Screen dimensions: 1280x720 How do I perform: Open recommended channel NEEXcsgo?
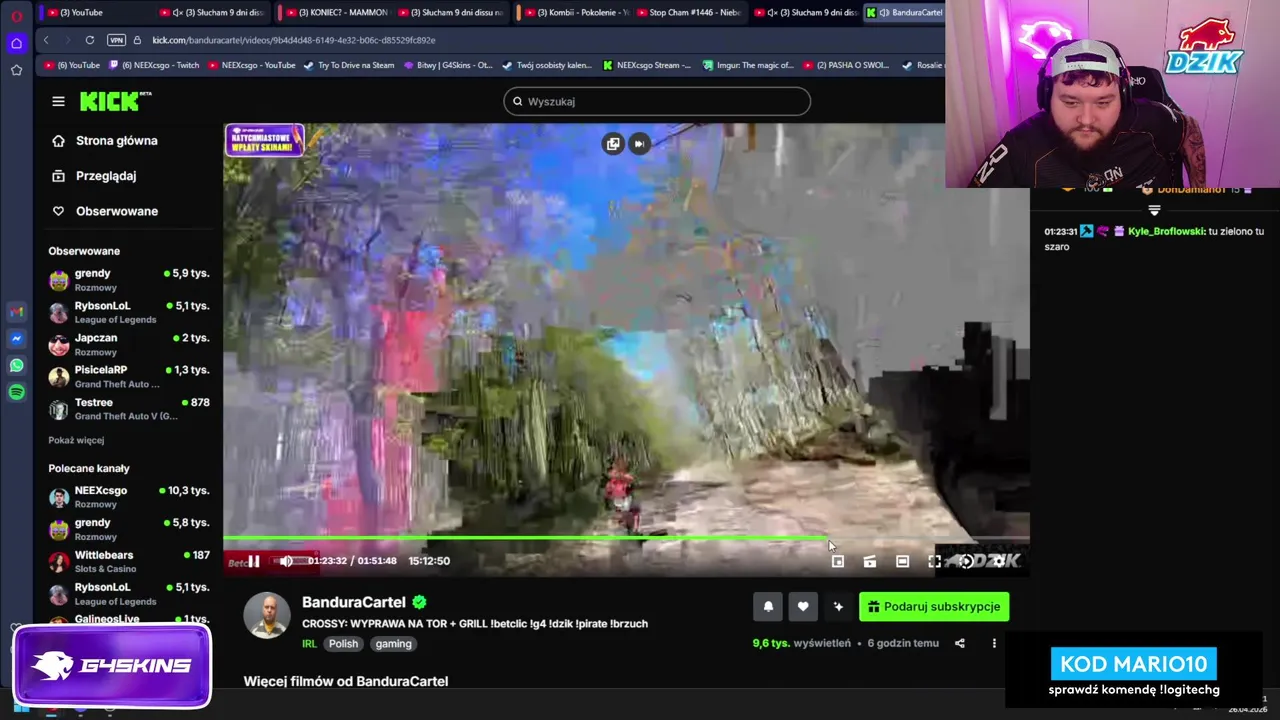coord(128,497)
